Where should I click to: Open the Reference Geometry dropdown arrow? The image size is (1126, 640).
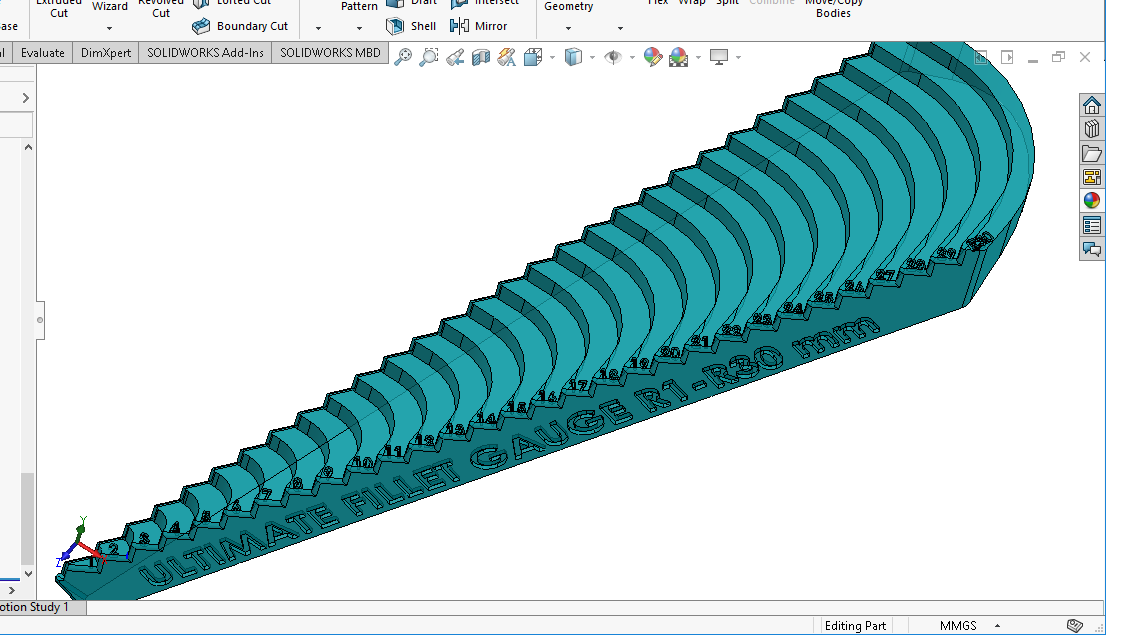click(x=568, y=28)
